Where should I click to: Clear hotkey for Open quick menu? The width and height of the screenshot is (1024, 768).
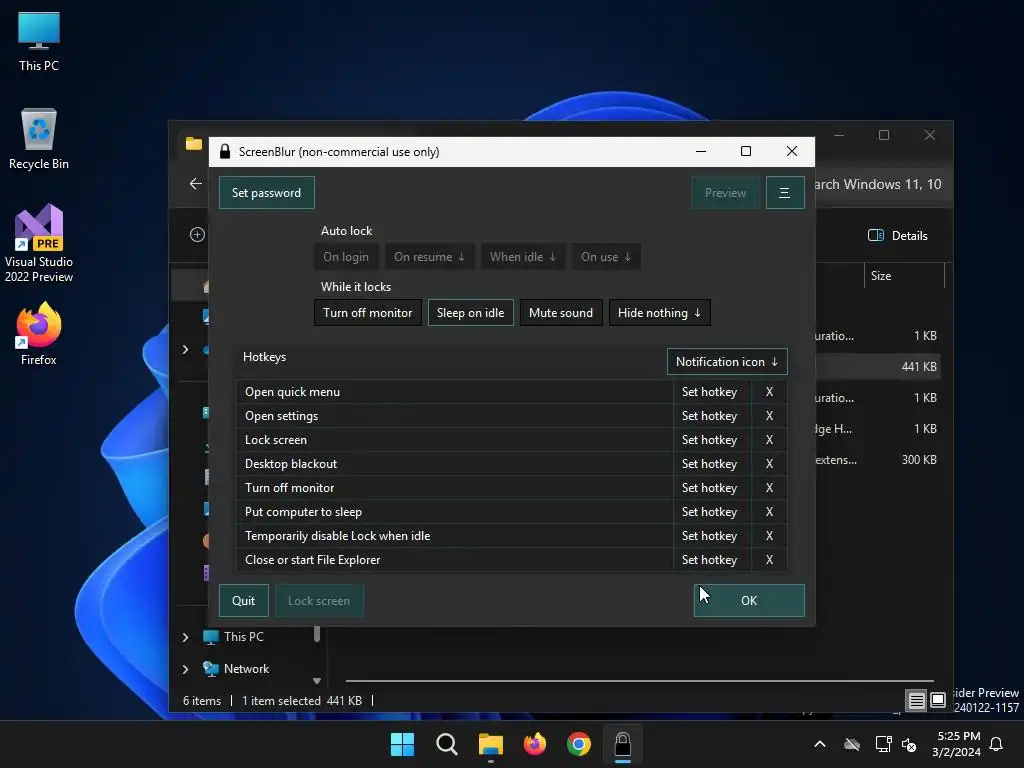coord(769,392)
